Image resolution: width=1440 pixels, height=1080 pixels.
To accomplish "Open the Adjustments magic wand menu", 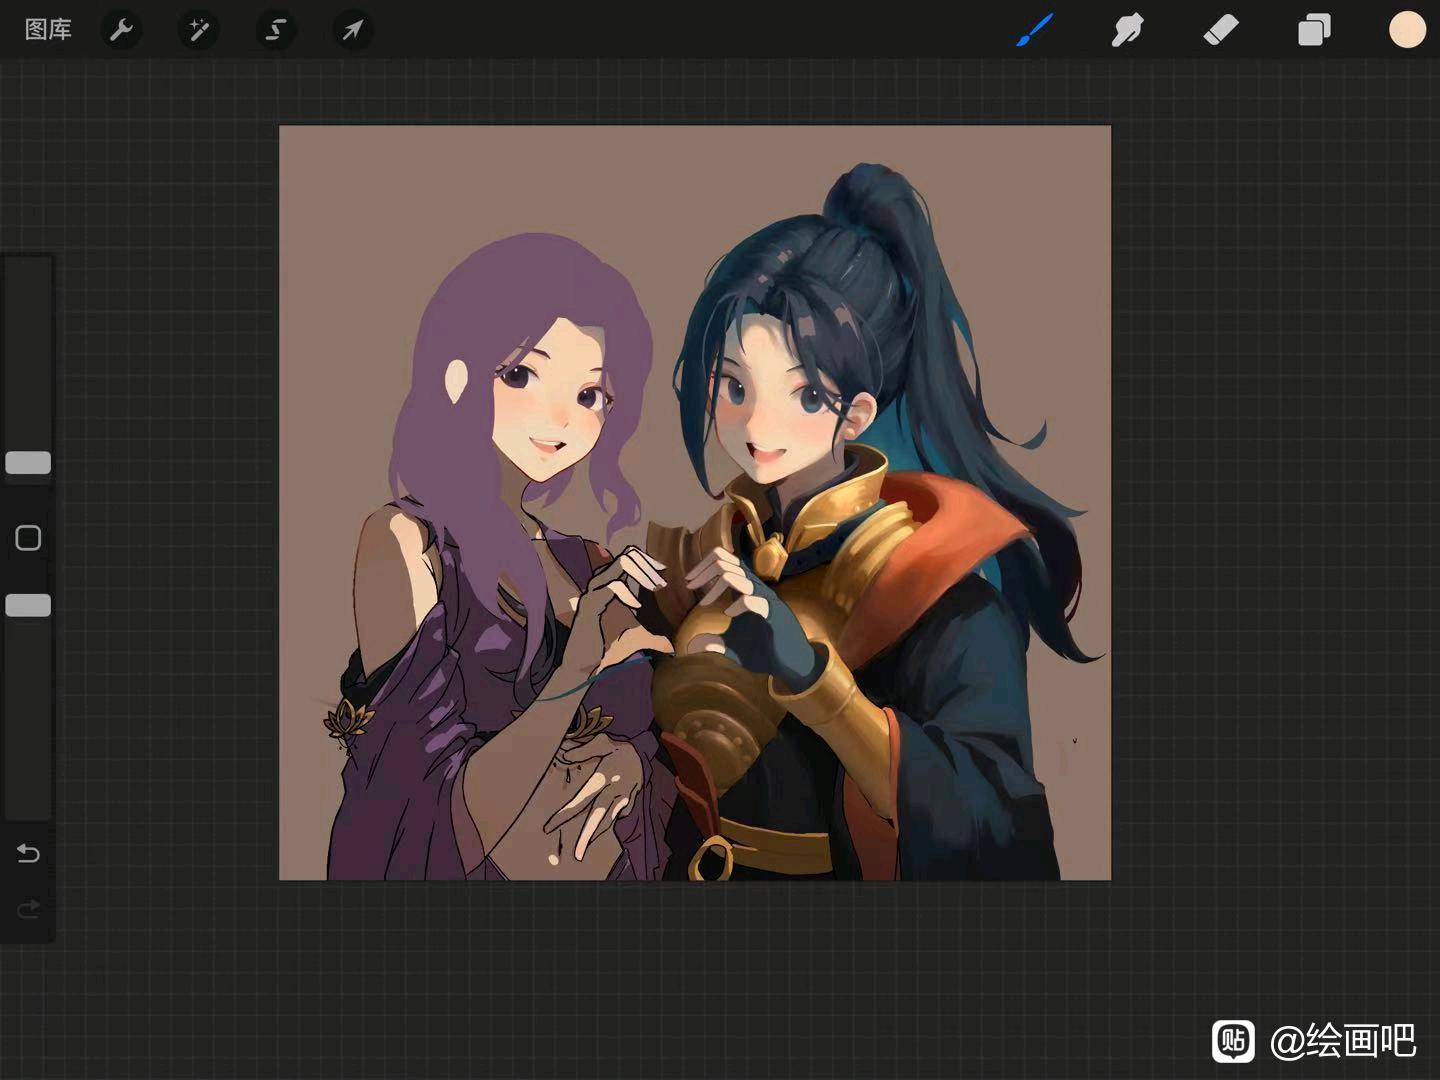I will pos(198,30).
